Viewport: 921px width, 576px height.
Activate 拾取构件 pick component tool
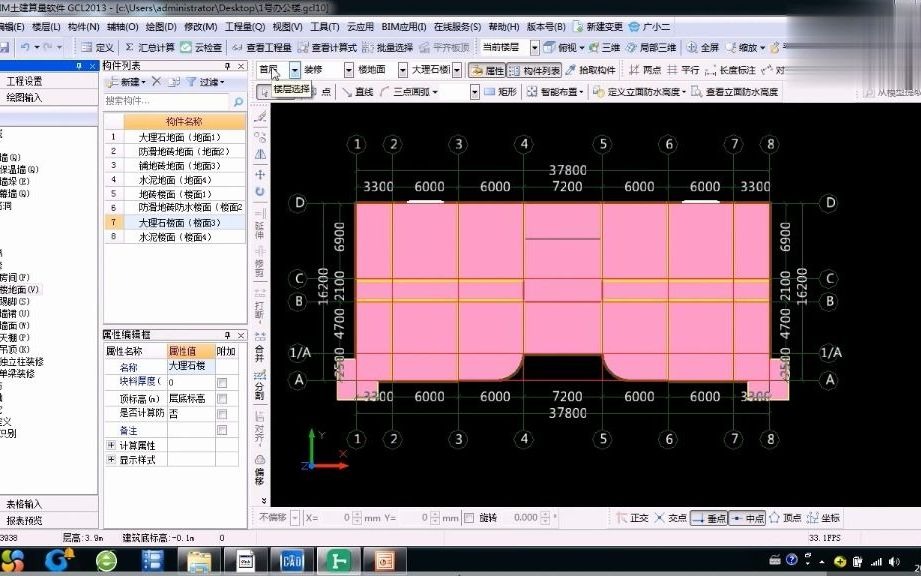click(590, 70)
